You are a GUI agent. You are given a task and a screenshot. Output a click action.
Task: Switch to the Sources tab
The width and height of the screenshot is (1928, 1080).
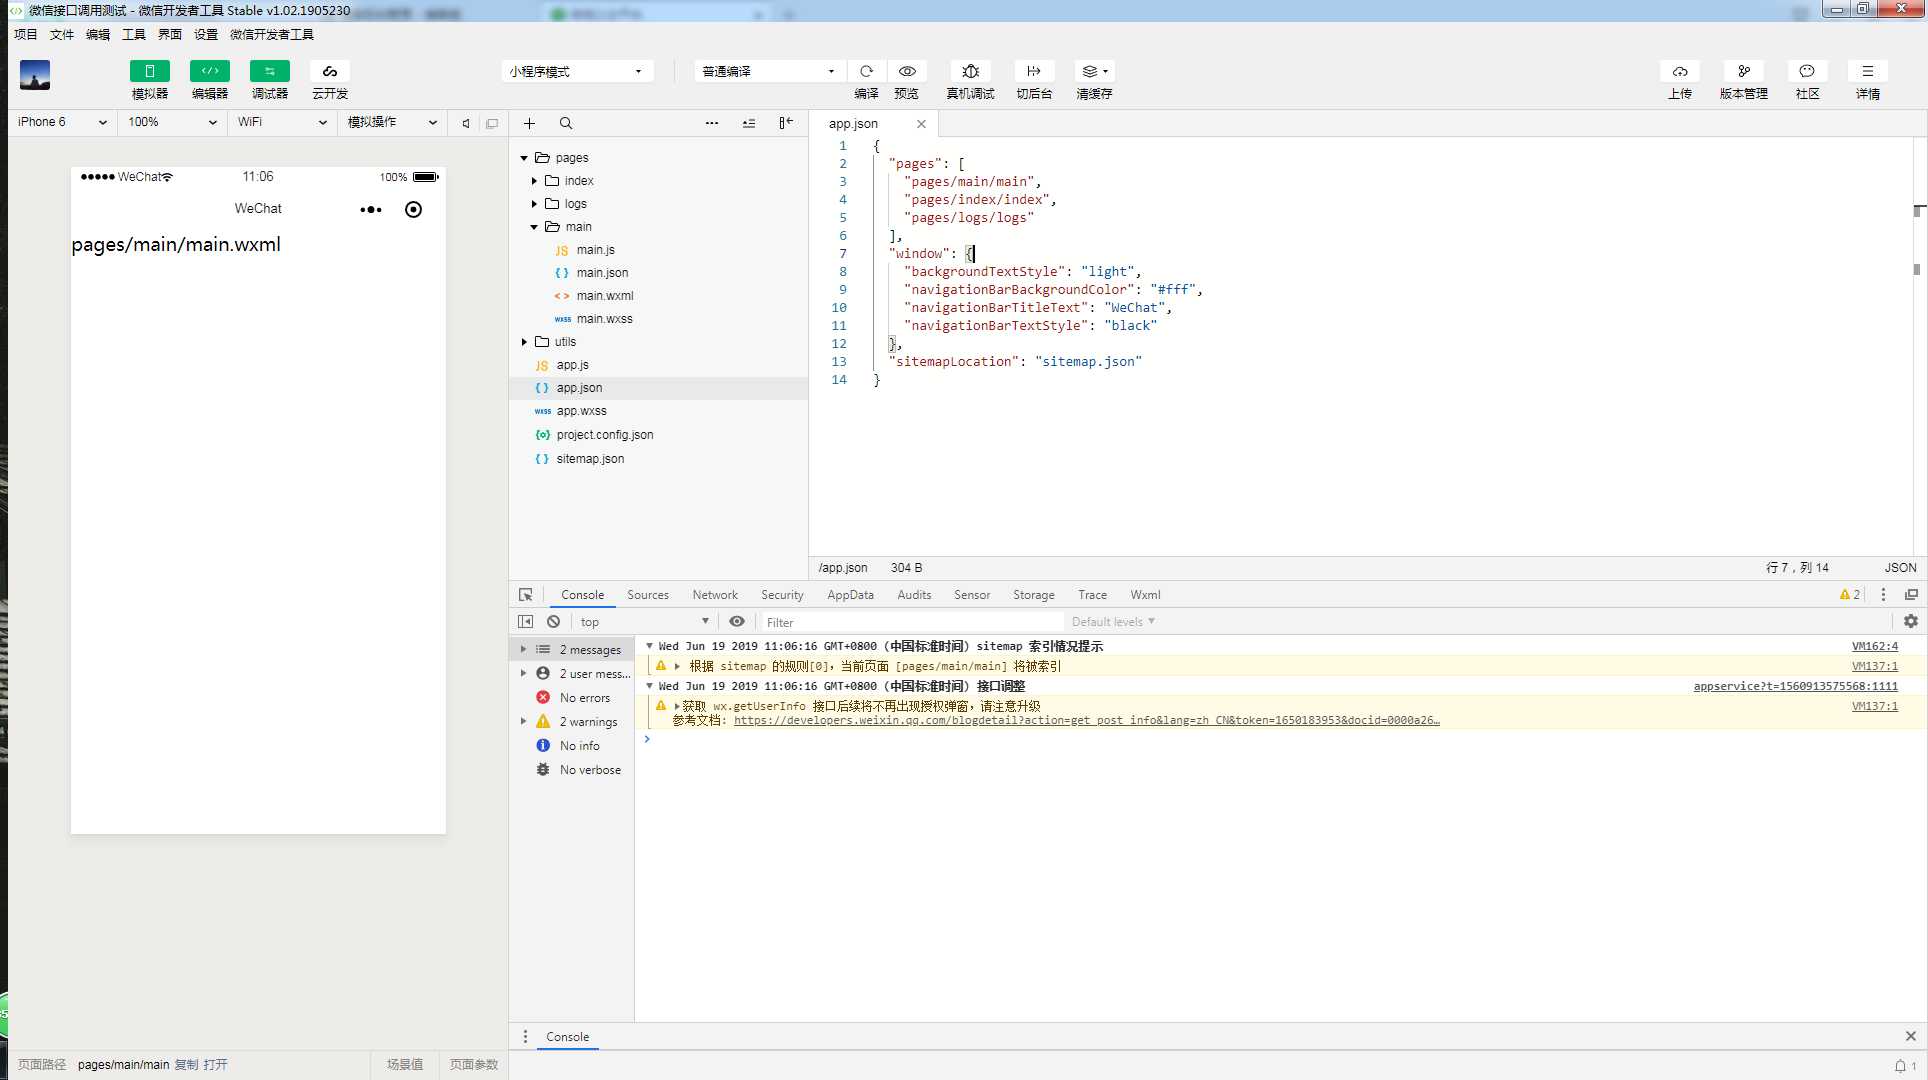[x=648, y=595]
